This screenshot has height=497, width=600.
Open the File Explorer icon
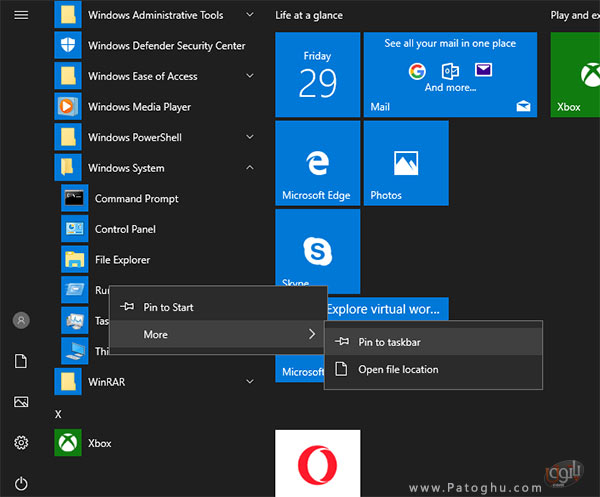tap(75, 259)
